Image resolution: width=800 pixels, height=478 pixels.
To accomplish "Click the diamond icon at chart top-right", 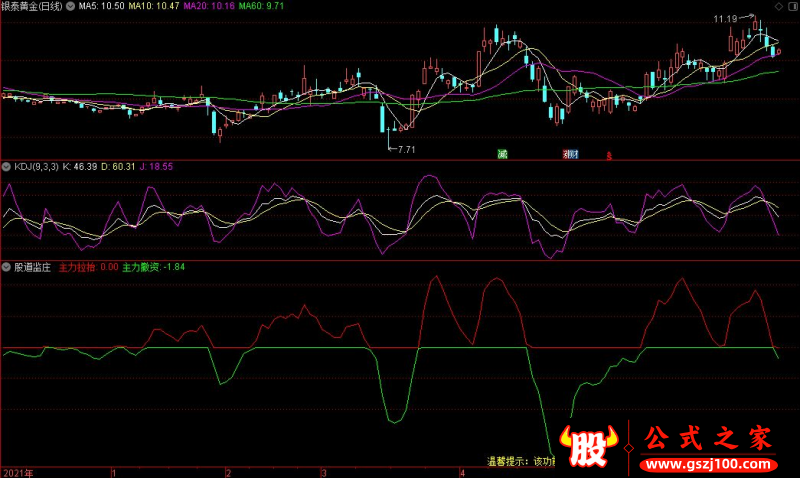I will (x=779, y=6).
